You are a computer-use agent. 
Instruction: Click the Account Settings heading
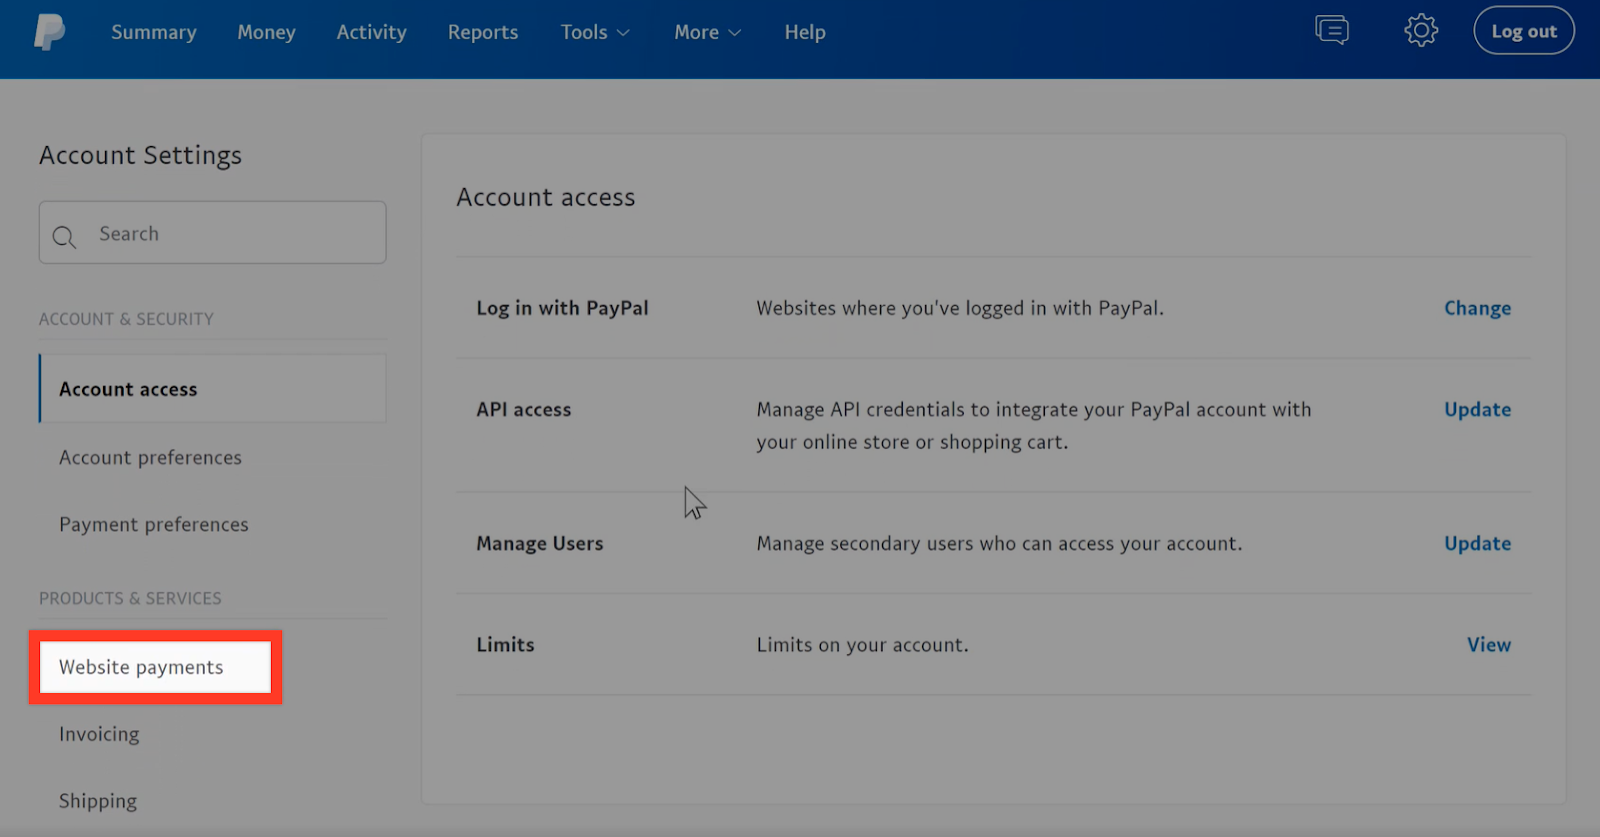pos(141,155)
